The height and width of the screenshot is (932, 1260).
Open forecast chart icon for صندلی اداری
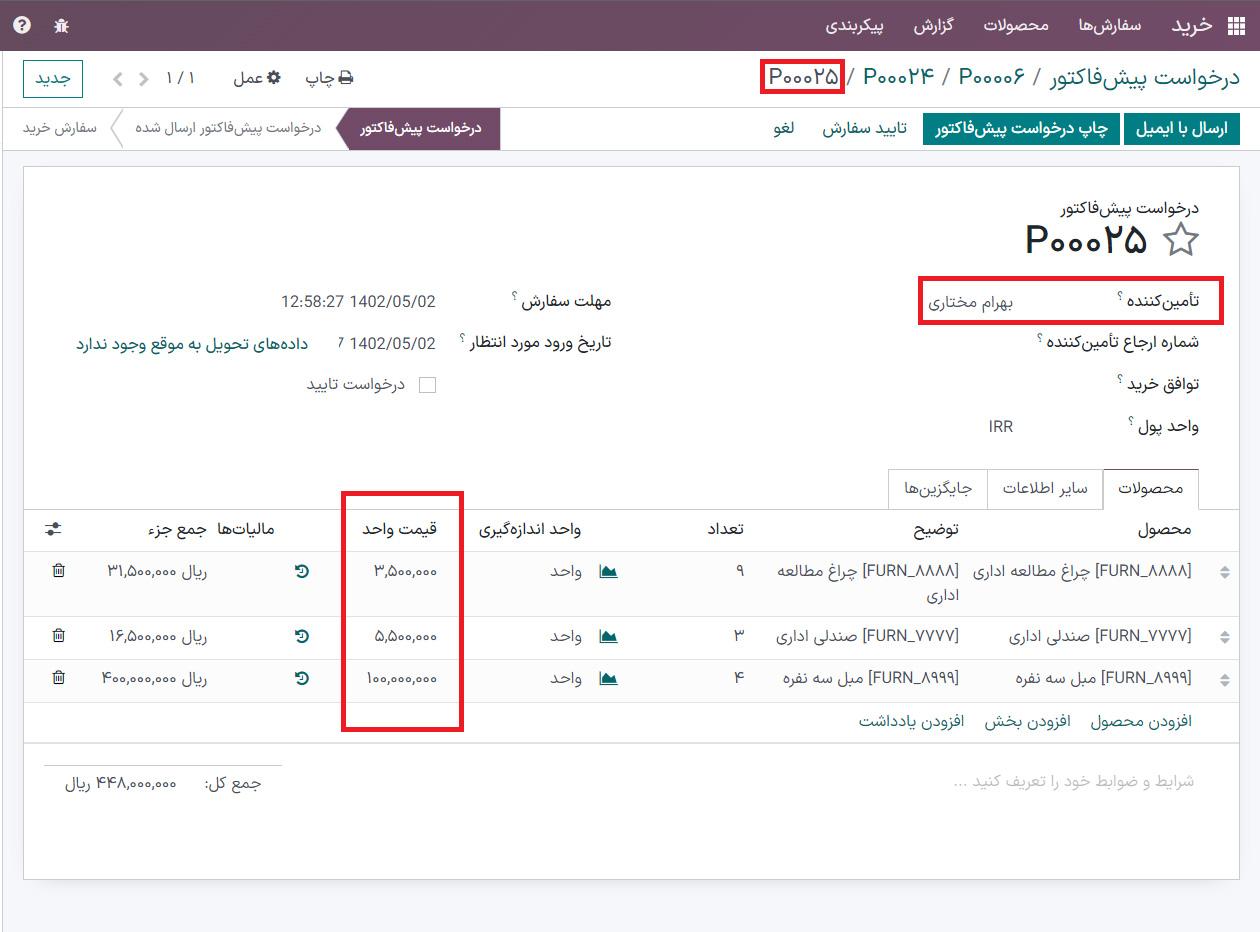tap(608, 636)
